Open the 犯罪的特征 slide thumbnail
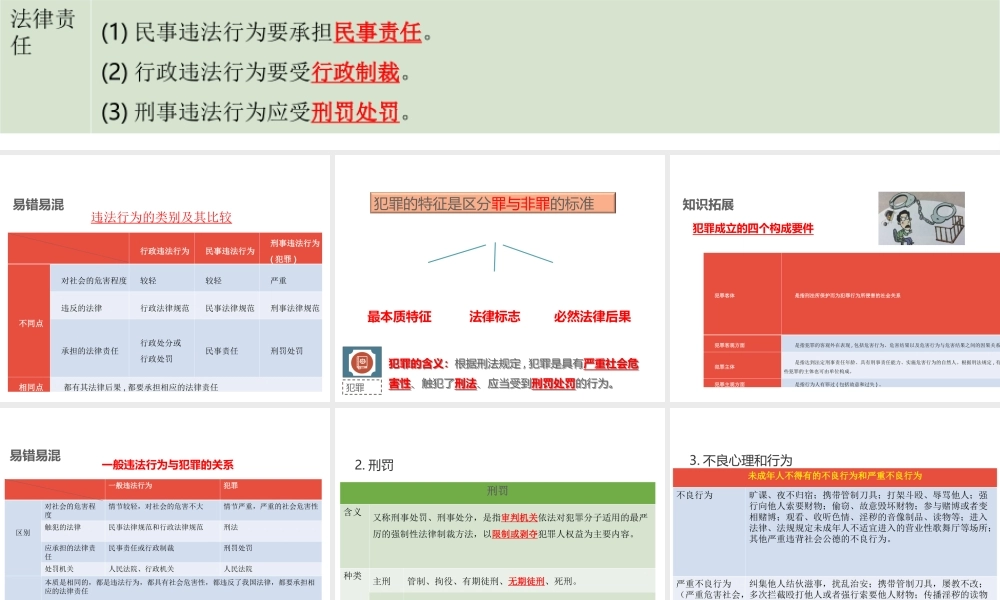1000x600 pixels. pyautogui.click(x=500, y=278)
